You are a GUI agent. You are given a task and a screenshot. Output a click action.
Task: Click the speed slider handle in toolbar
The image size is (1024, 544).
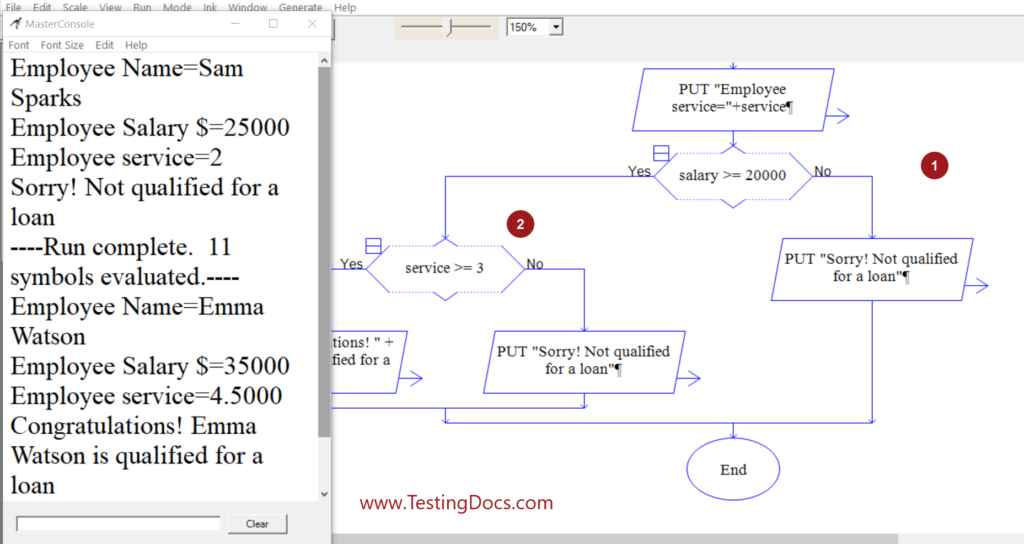pos(449,28)
